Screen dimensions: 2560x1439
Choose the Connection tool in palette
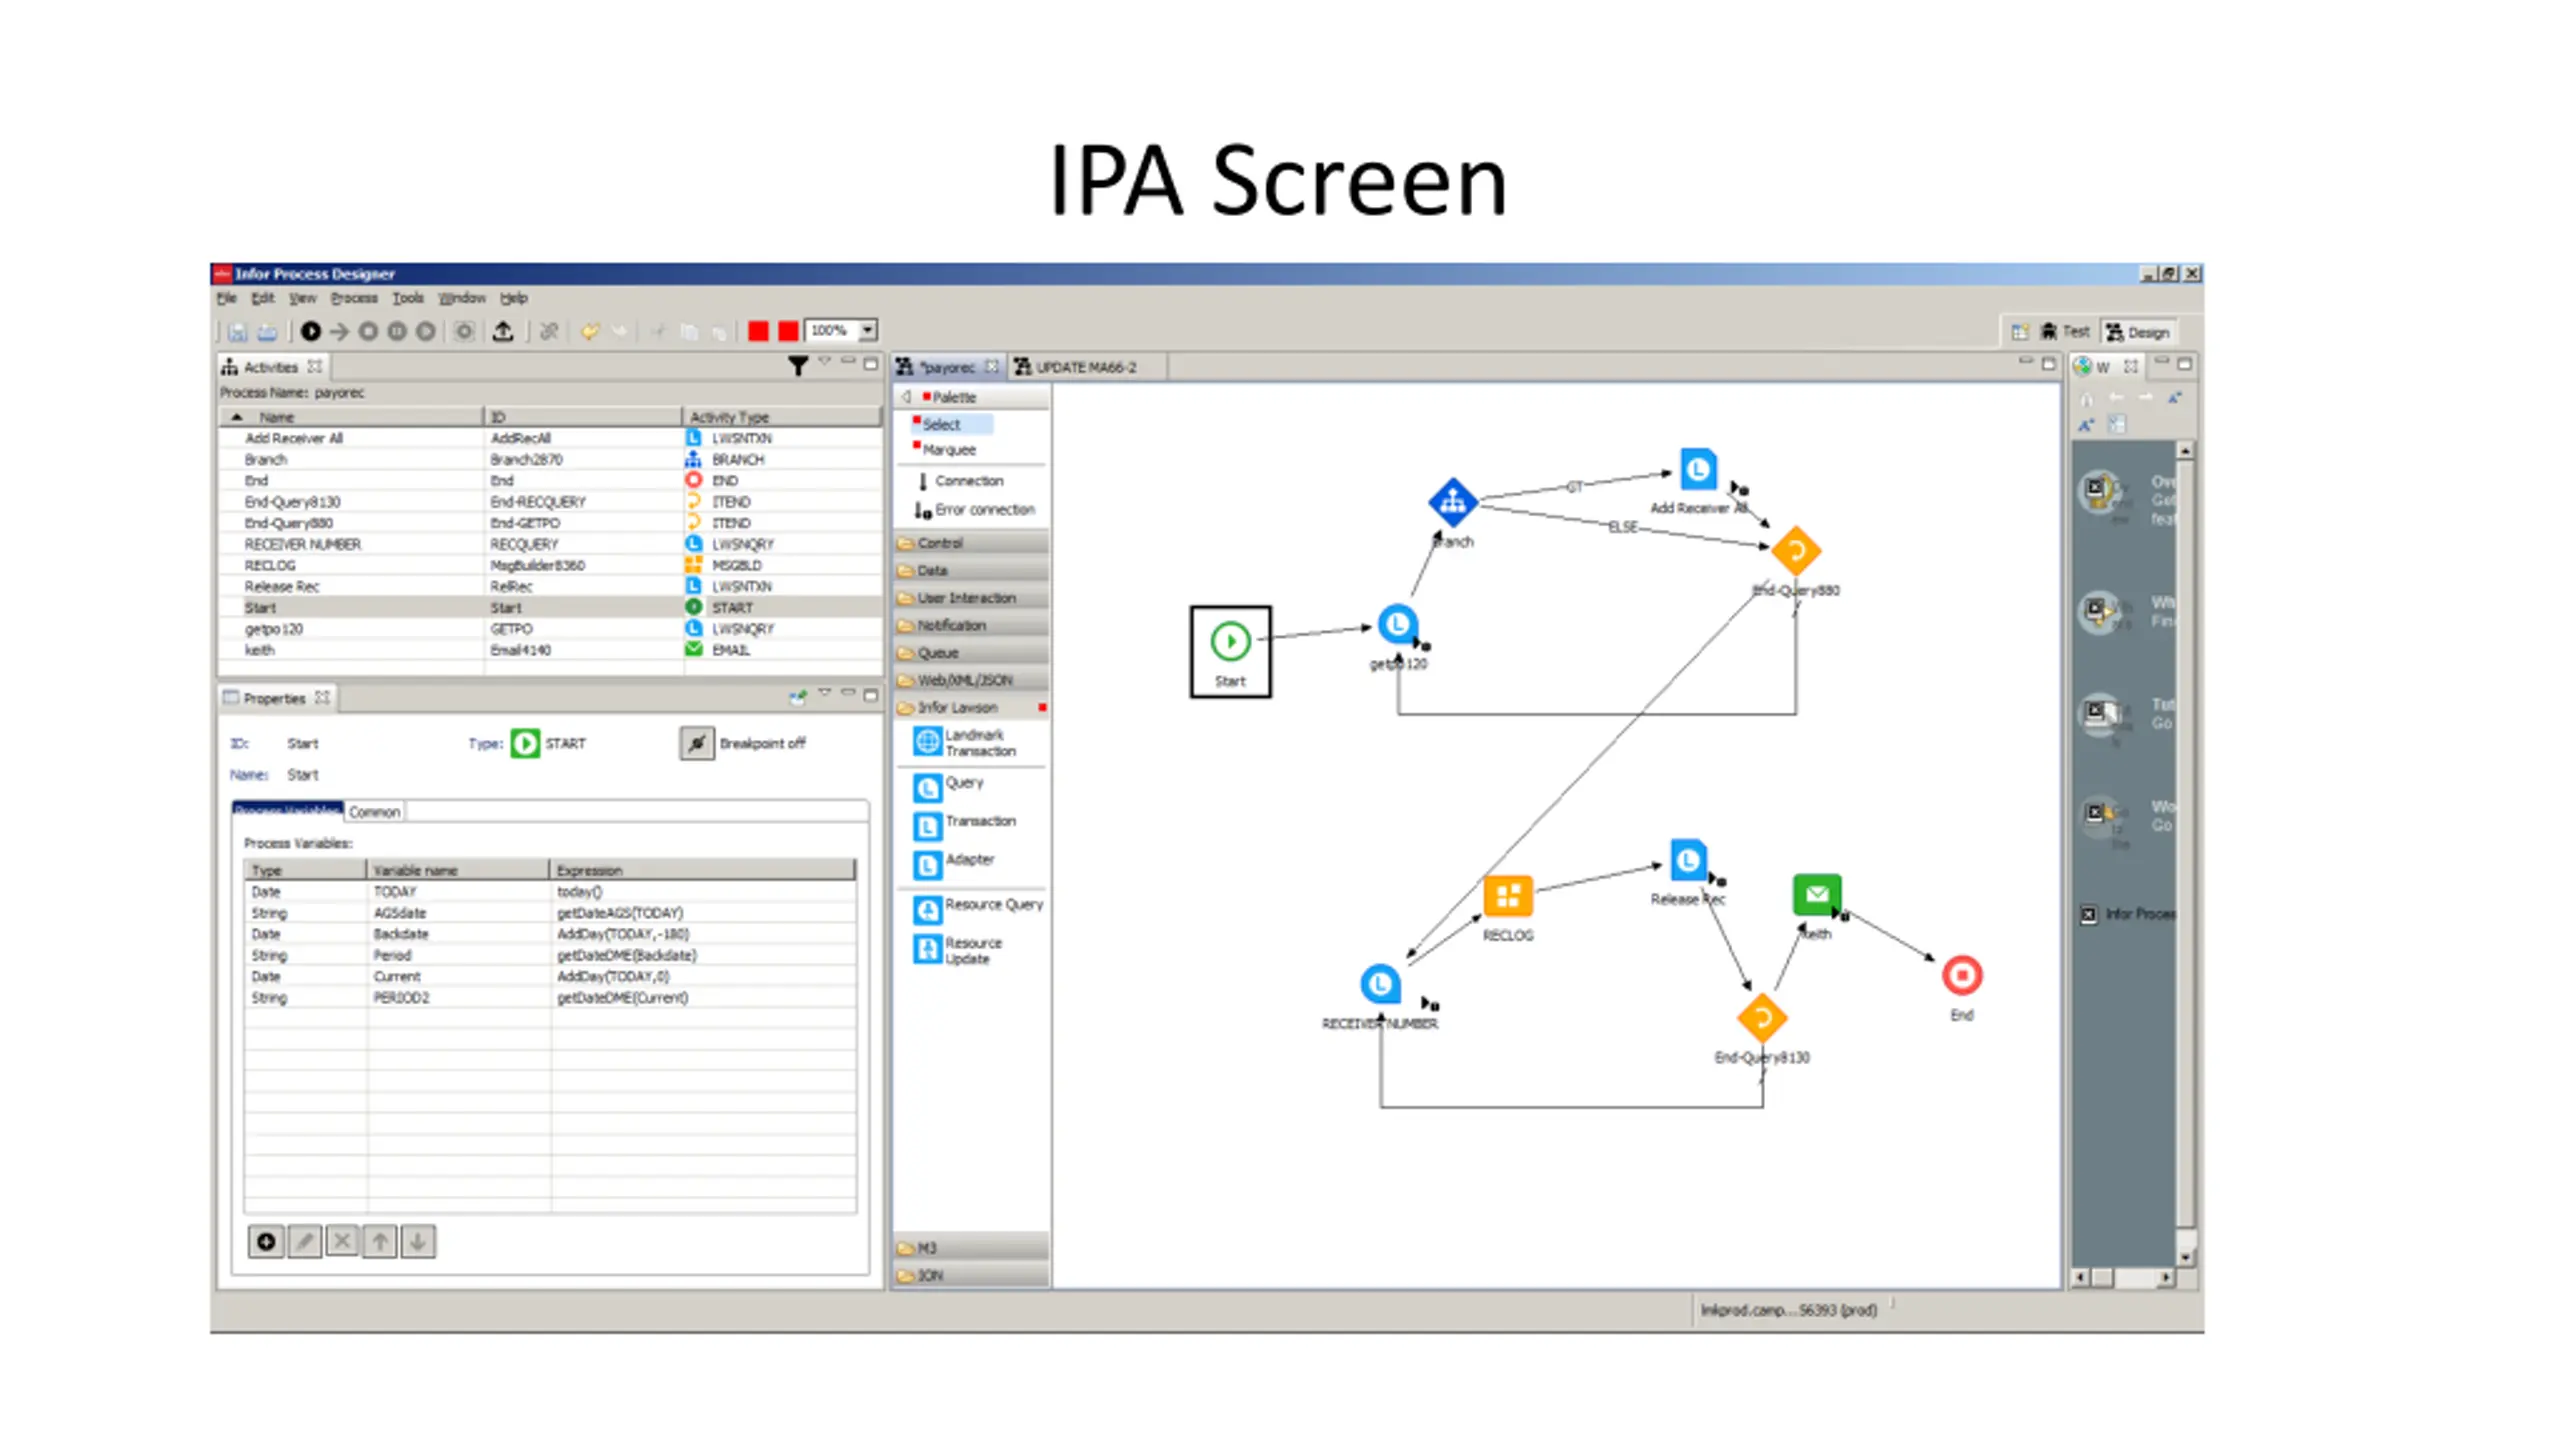(959, 481)
